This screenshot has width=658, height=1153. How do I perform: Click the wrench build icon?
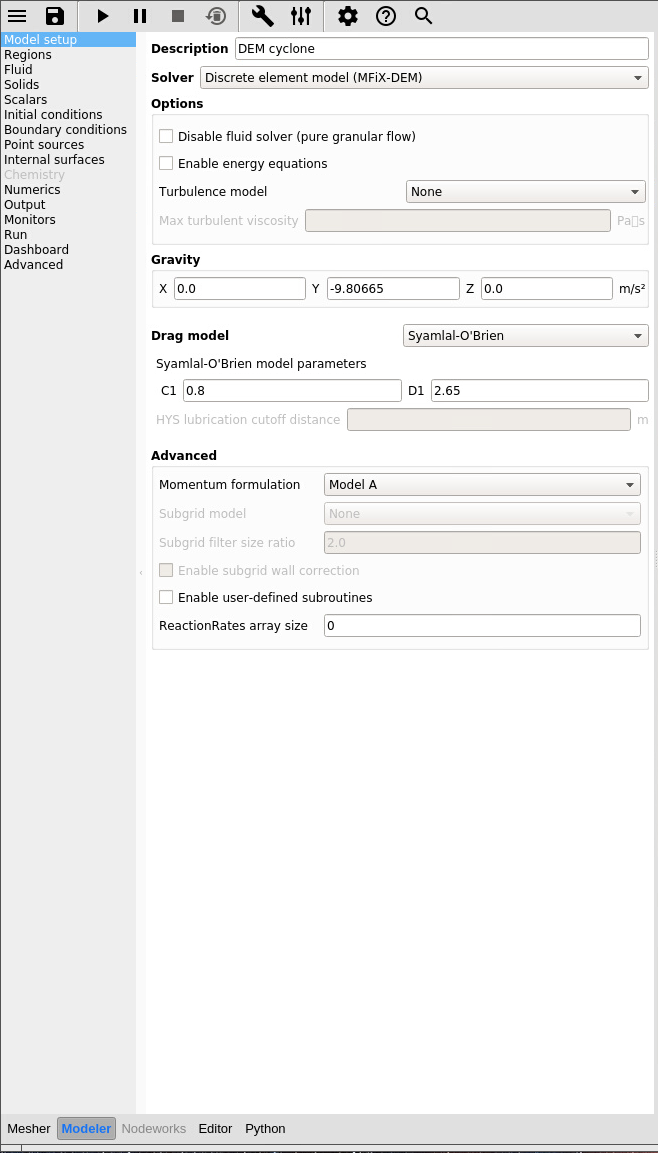tap(263, 16)
